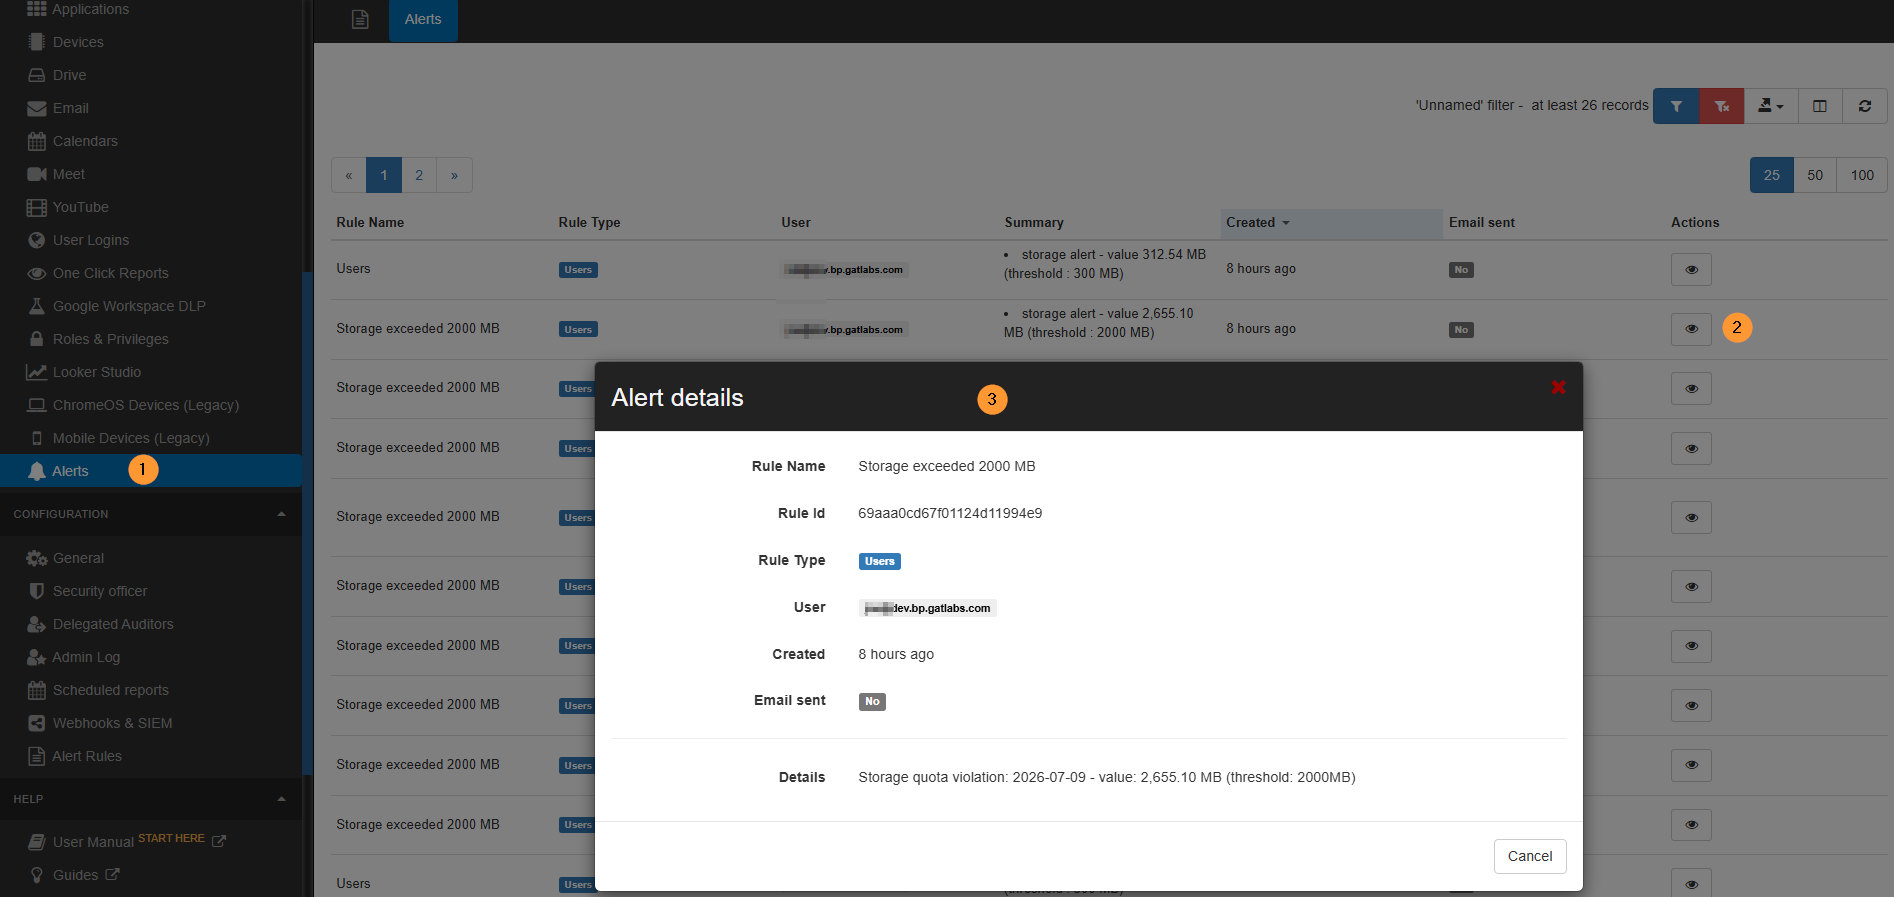Open ChromeOS Devices (Legacy)

pos(145,405)
